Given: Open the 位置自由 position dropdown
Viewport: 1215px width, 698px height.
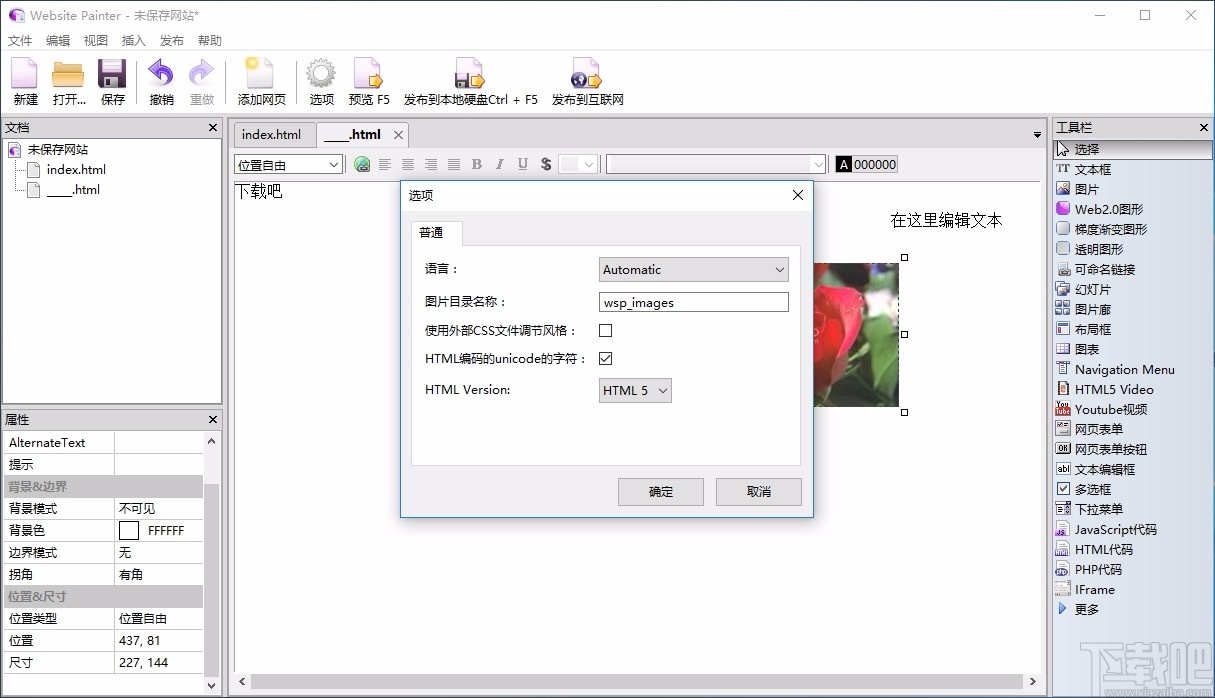Looking at the screenshot, I should point(287,164).
